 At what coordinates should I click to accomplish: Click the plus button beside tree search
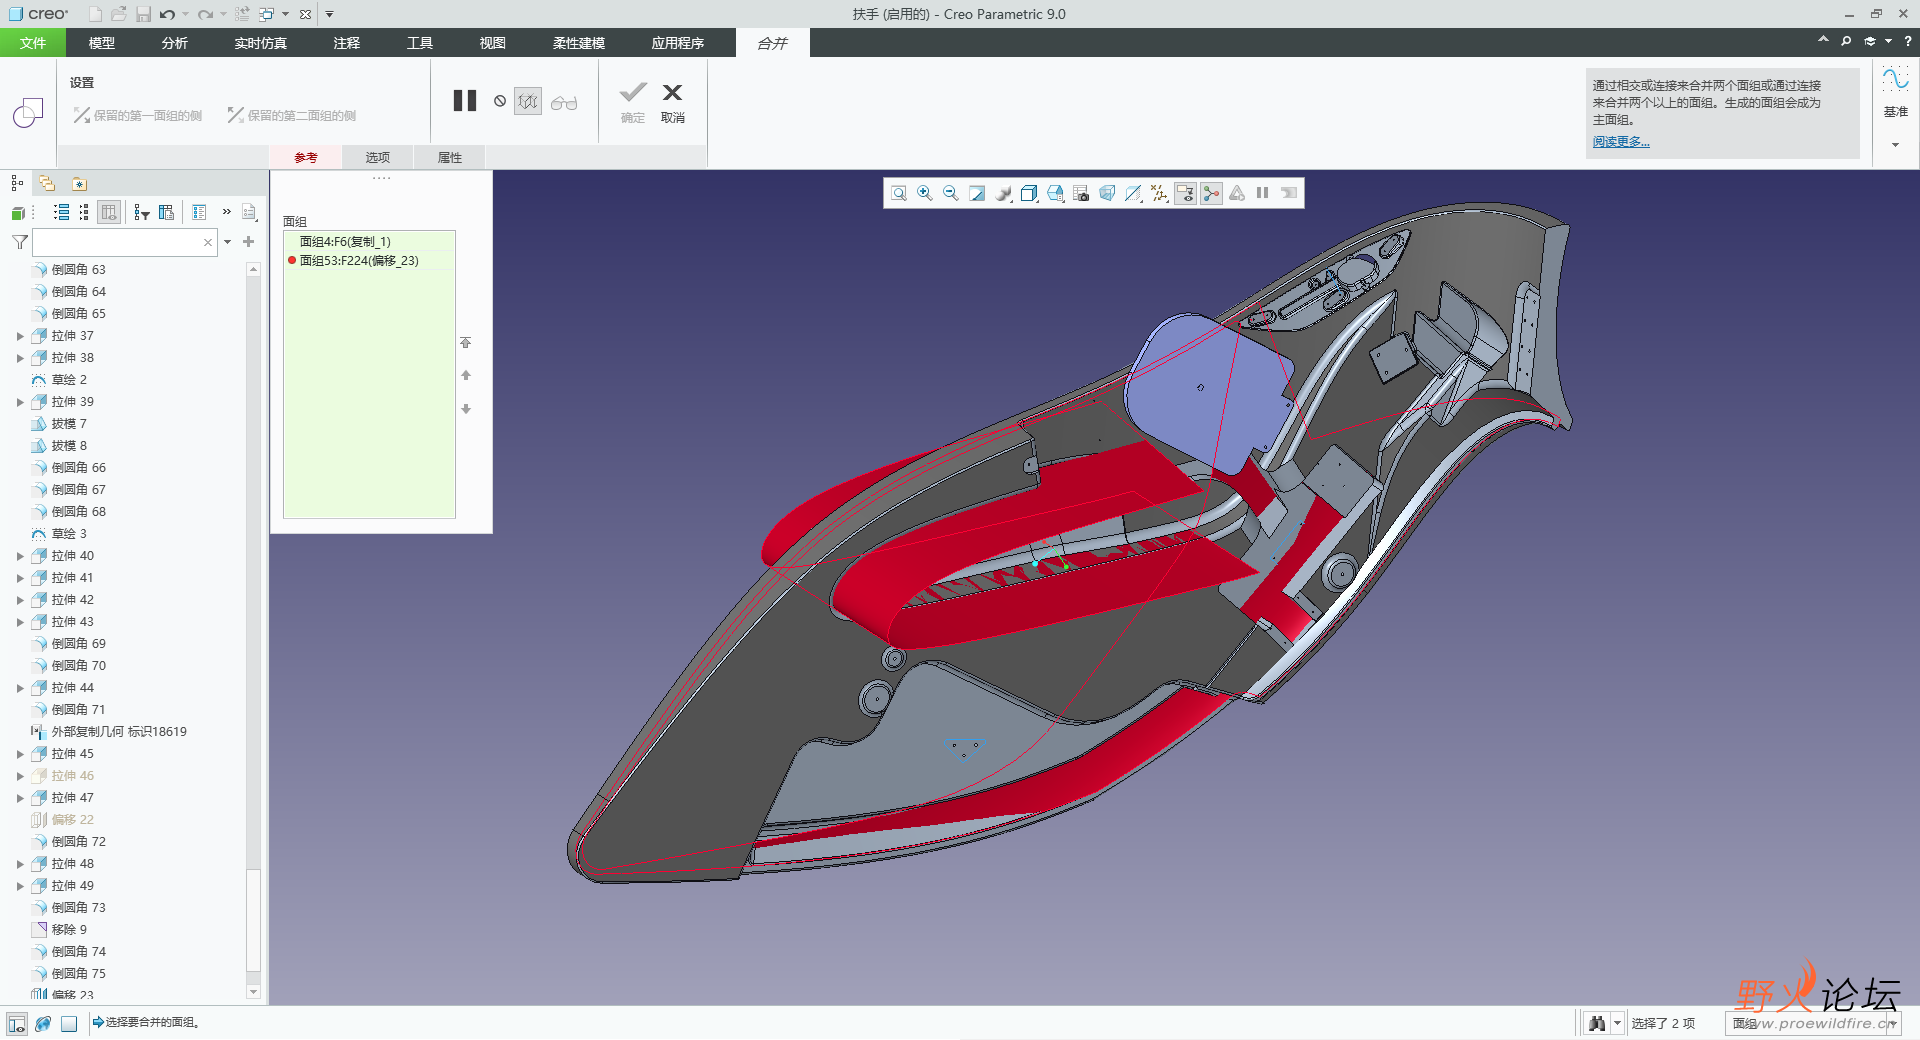pos(249,242)
